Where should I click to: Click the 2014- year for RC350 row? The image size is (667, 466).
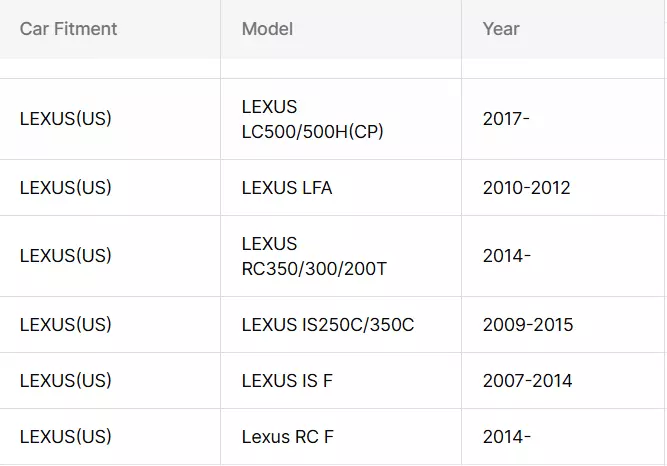click(x=563, y=256)
